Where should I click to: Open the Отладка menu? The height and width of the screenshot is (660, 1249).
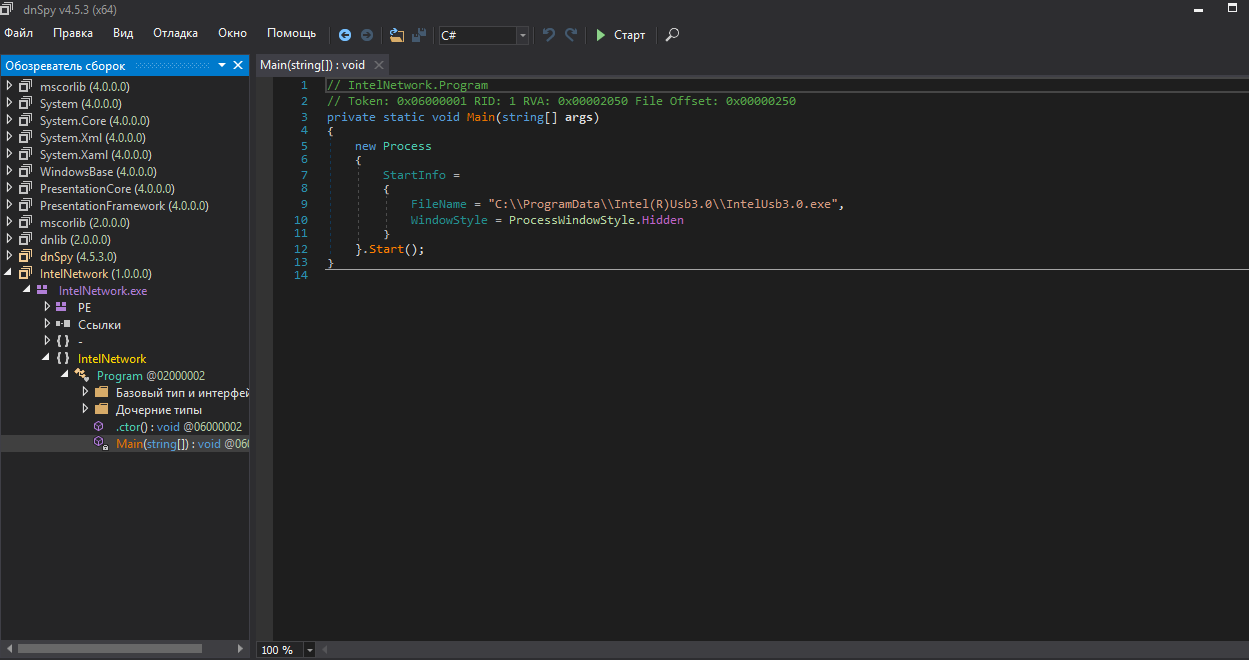point(175,33)
